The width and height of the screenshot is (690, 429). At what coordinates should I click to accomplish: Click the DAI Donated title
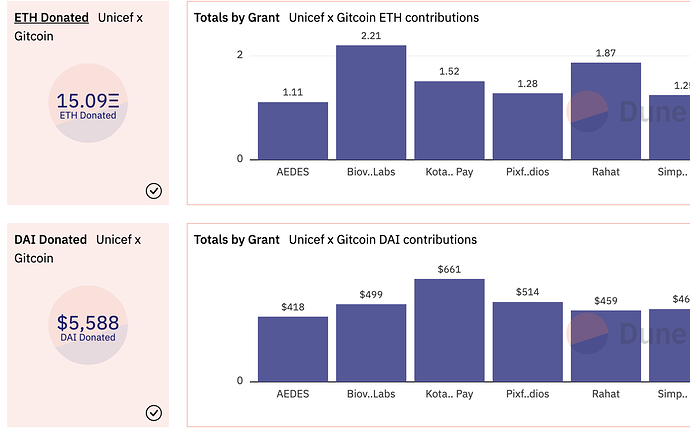(51, 240)
